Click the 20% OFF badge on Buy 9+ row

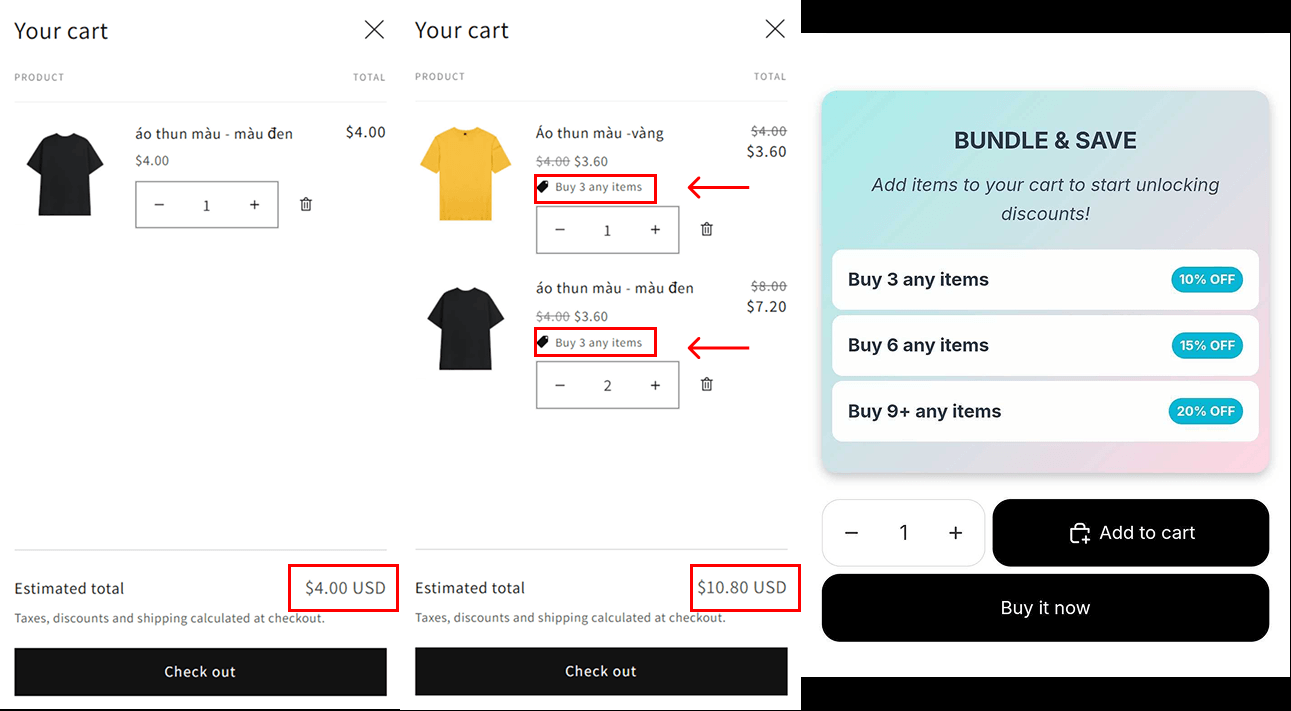1206,411
